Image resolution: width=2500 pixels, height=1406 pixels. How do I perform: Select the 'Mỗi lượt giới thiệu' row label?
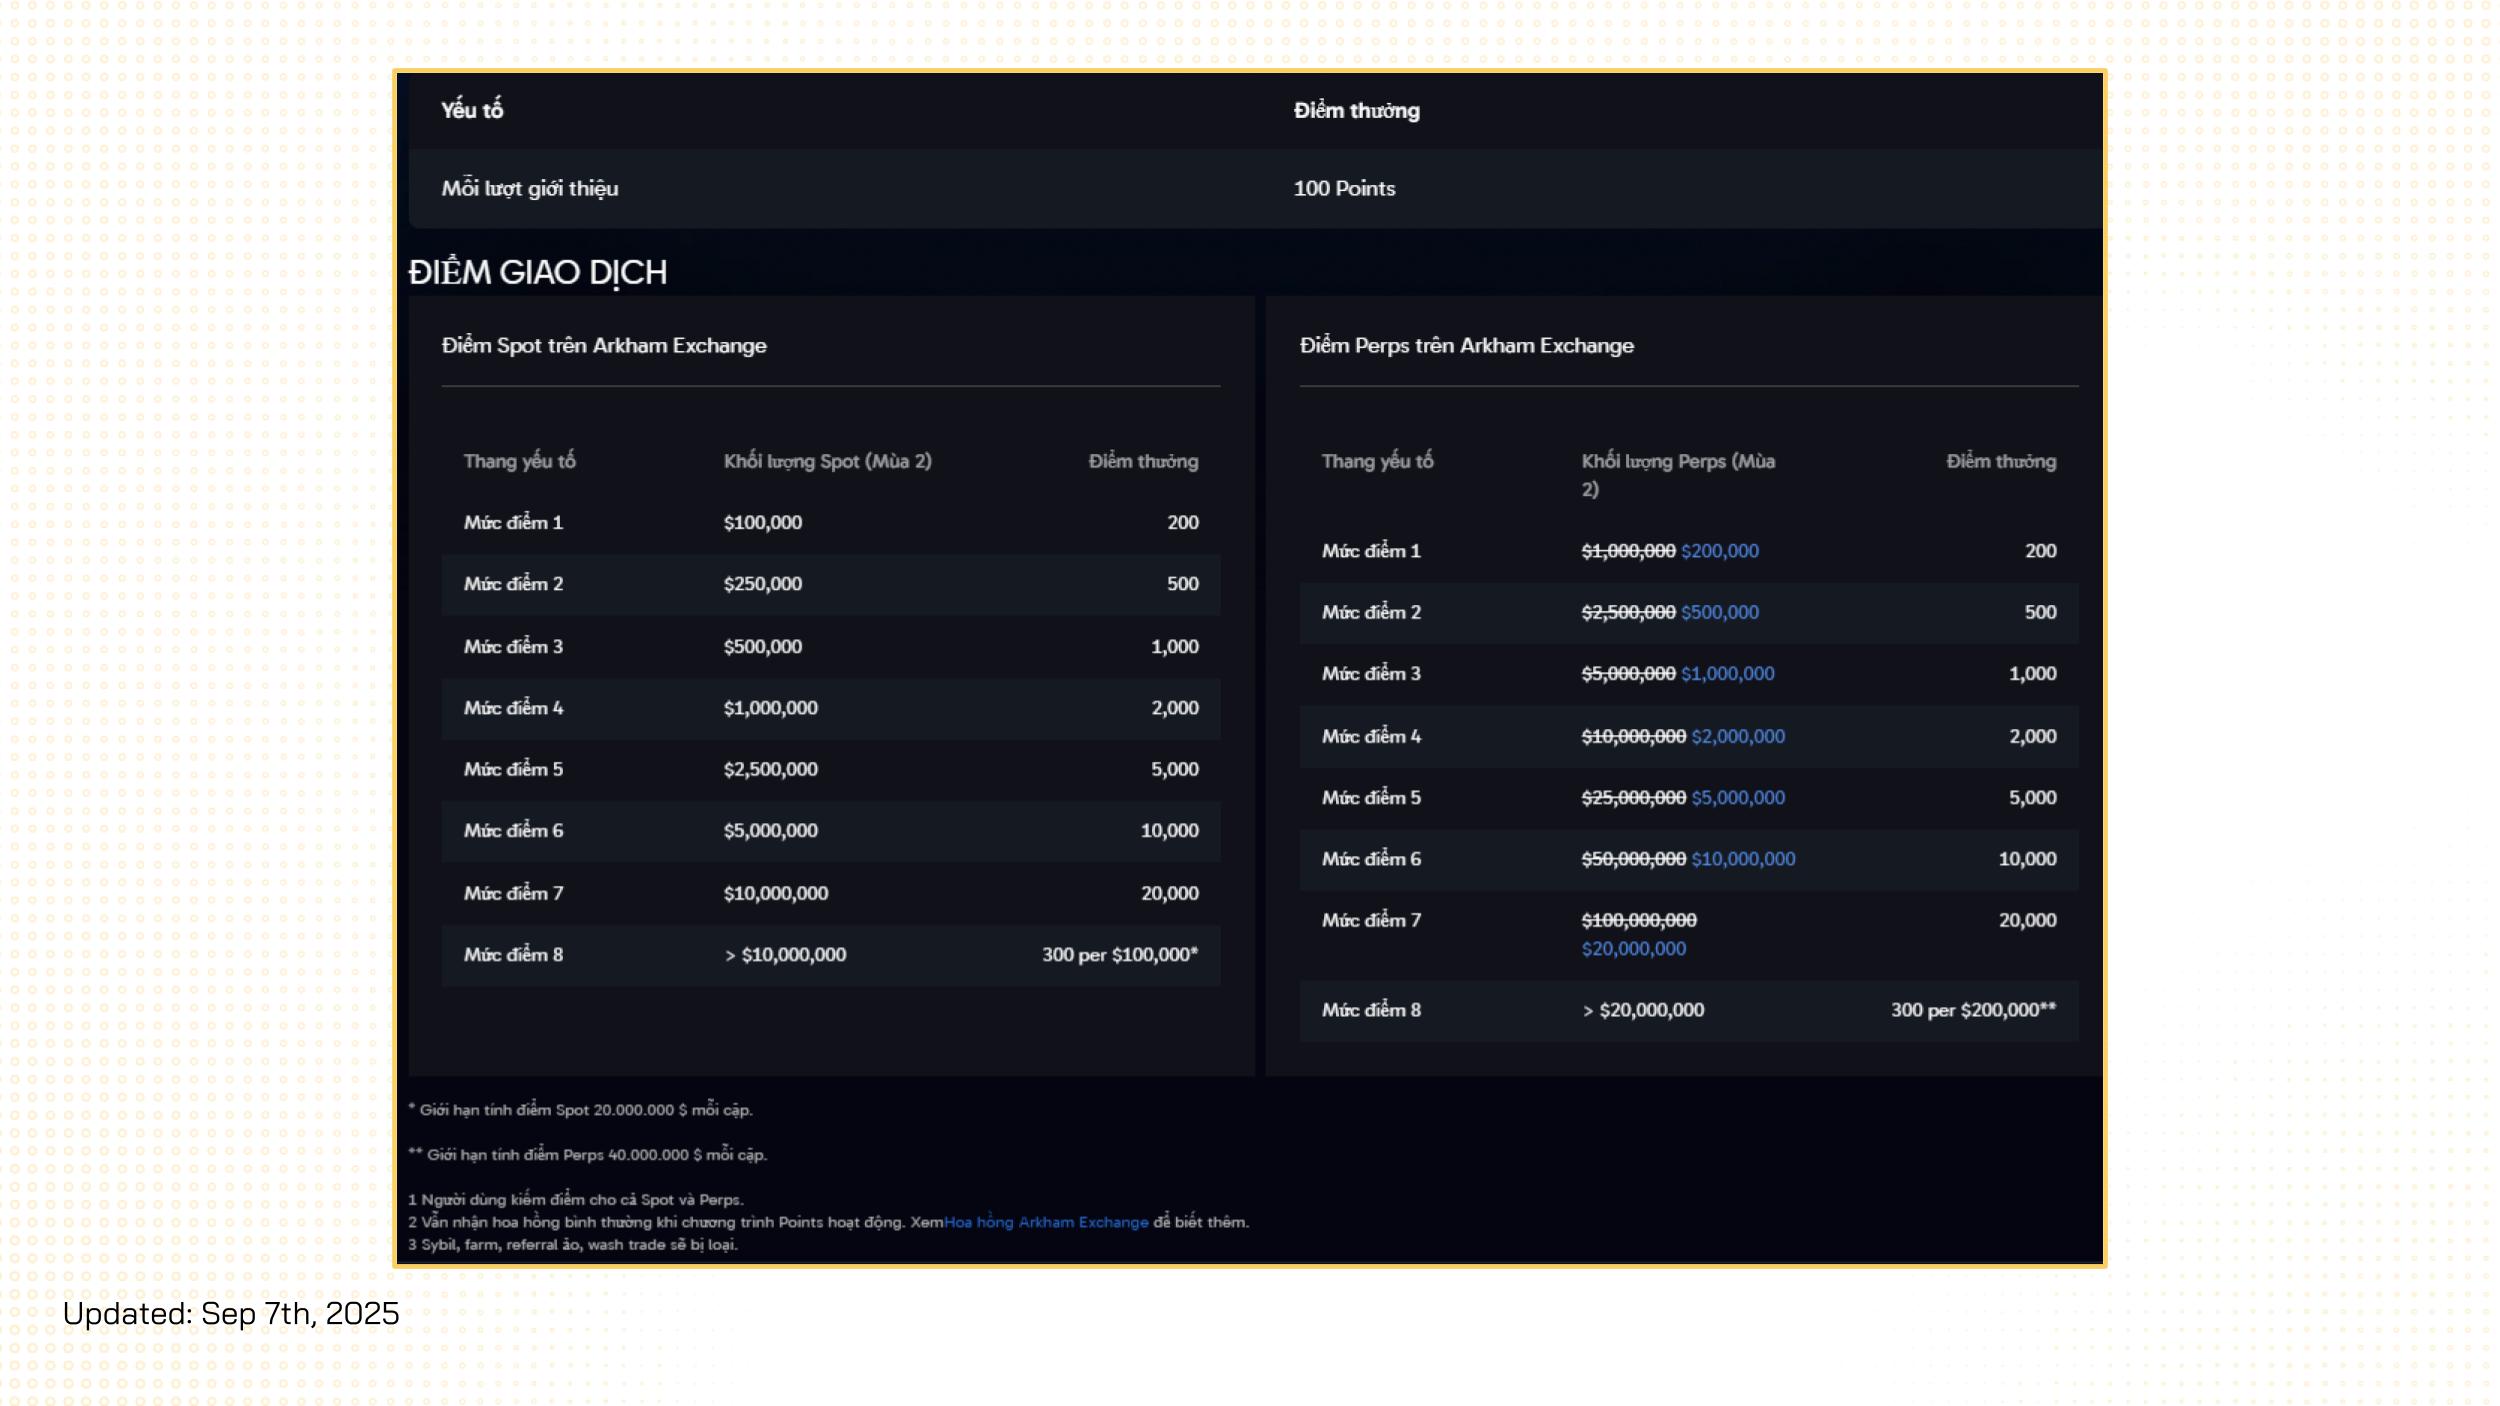[x=530, y=188]
